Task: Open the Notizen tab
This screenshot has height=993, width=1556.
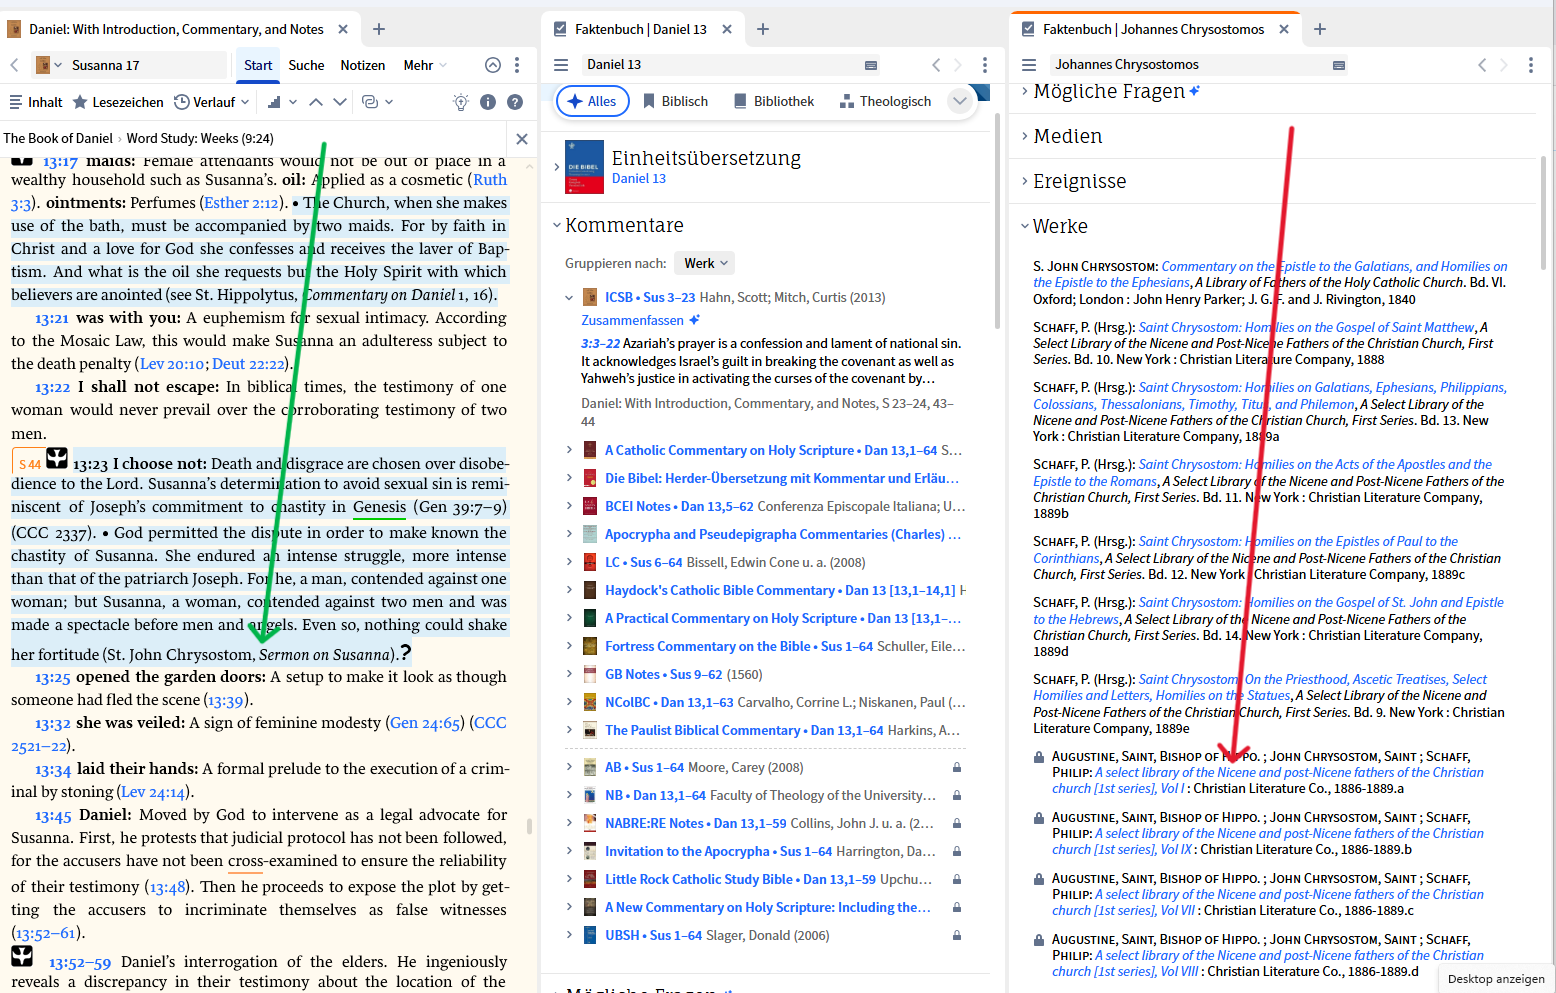Action: (362, 65)
